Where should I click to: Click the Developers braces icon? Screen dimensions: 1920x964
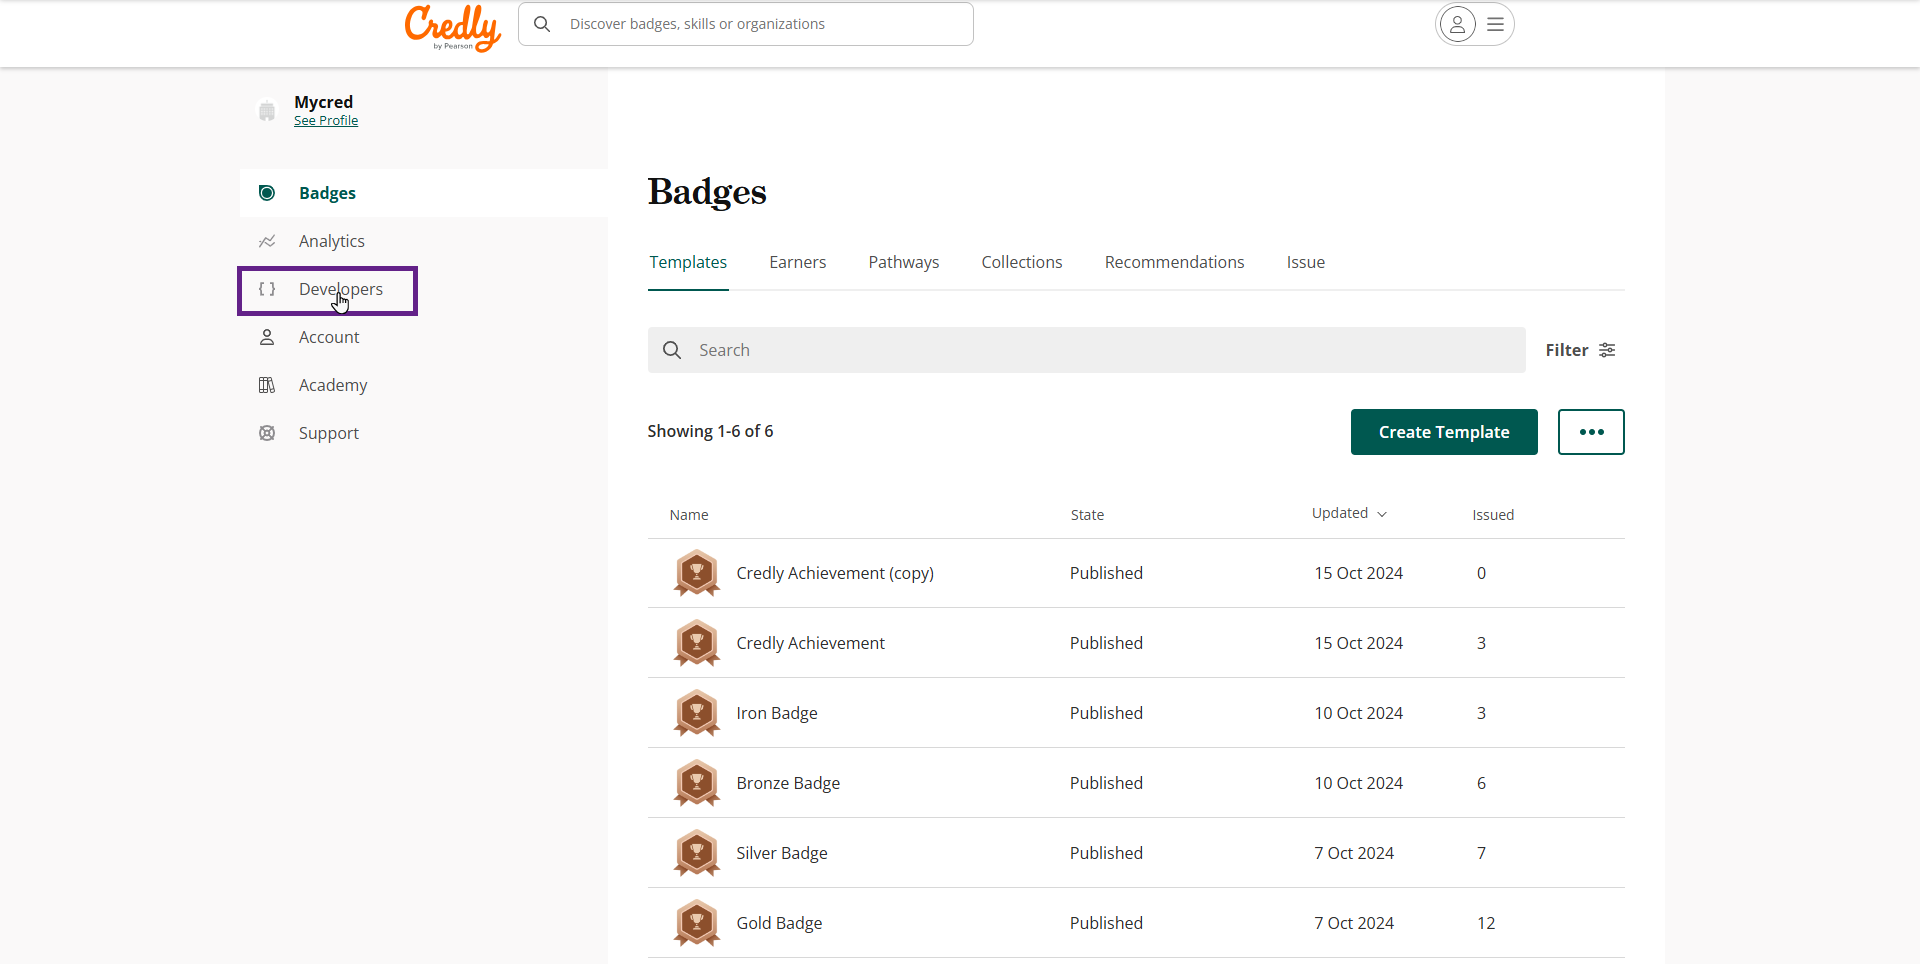point(267,289)
